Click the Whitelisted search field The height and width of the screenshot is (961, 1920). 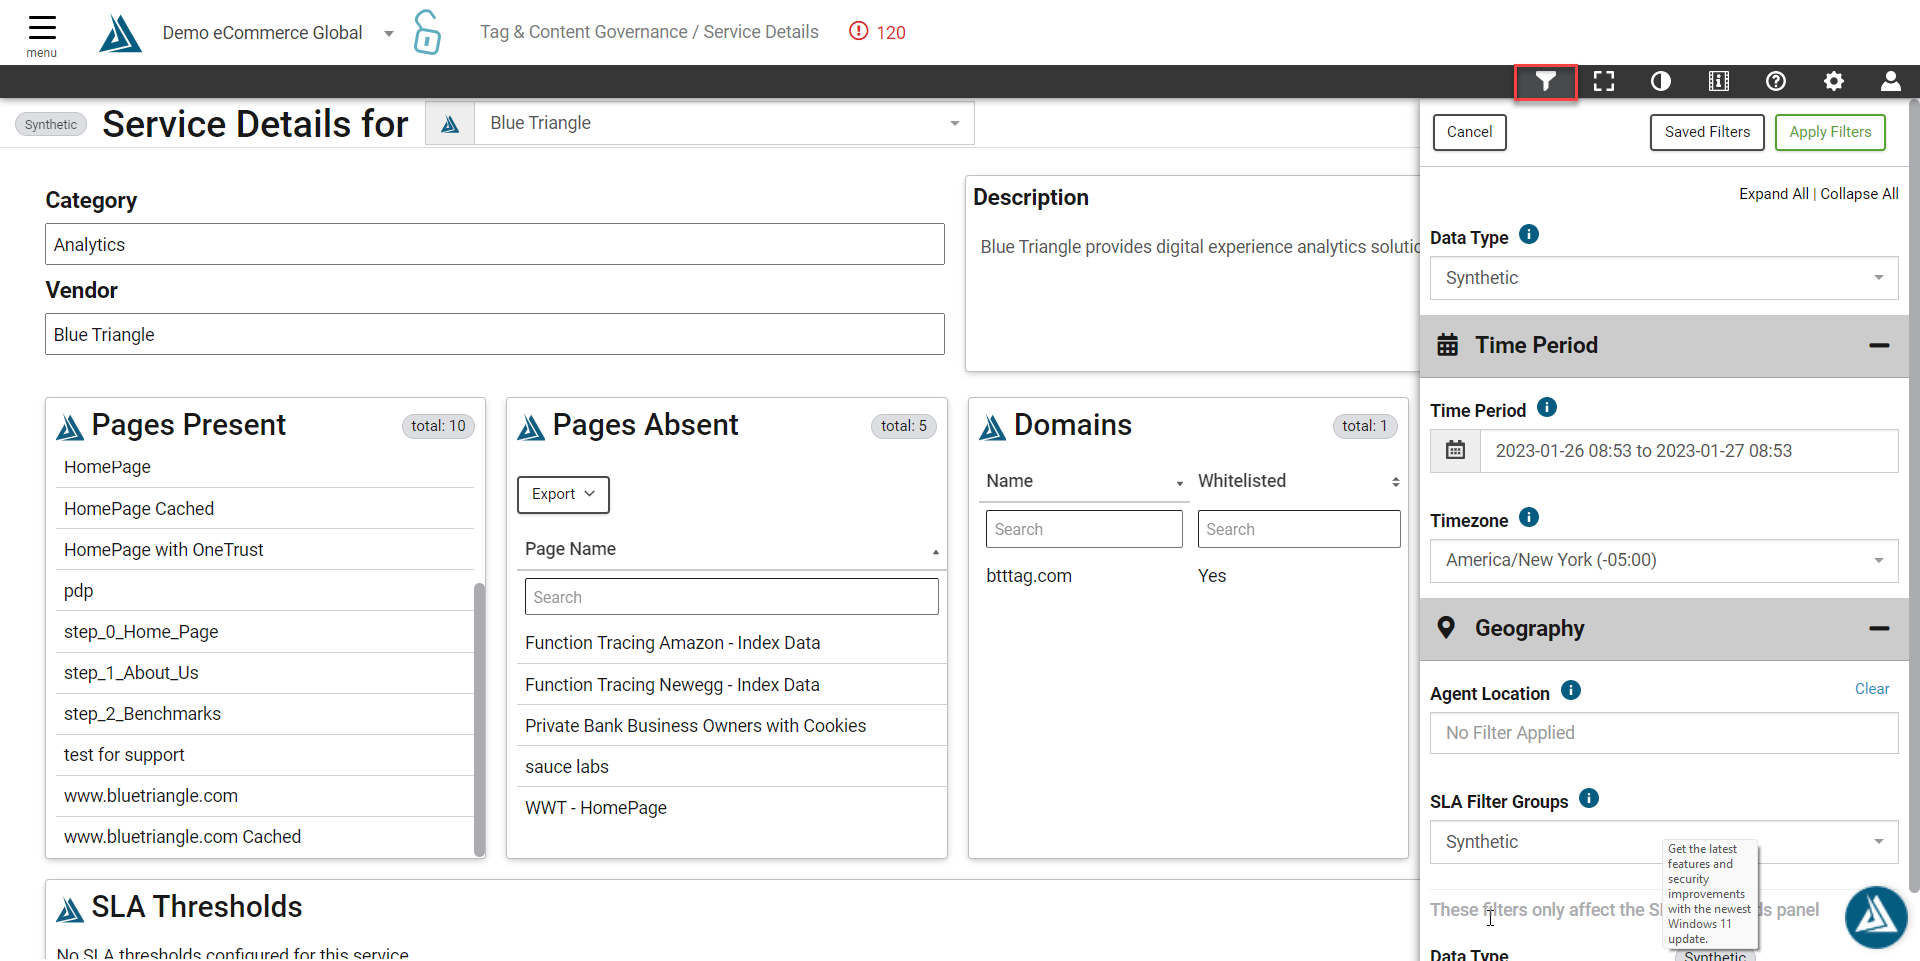tap(1299, 529)
